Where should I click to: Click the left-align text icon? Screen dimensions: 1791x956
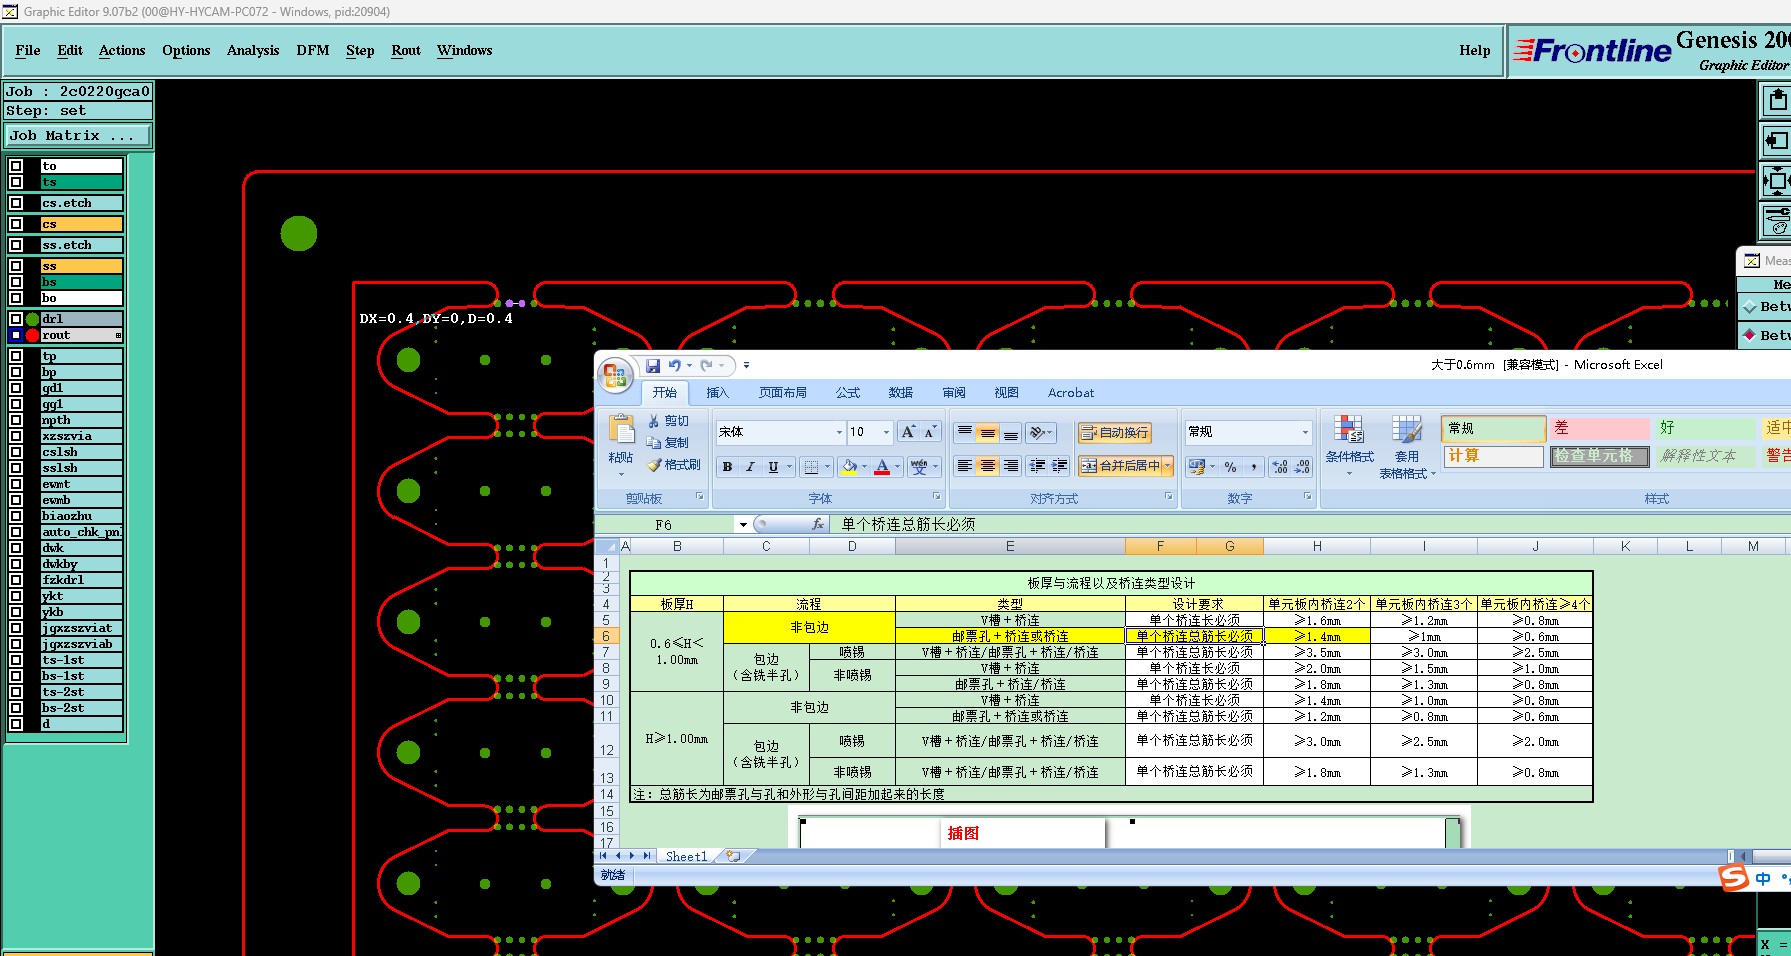click(x=964, y=466)
